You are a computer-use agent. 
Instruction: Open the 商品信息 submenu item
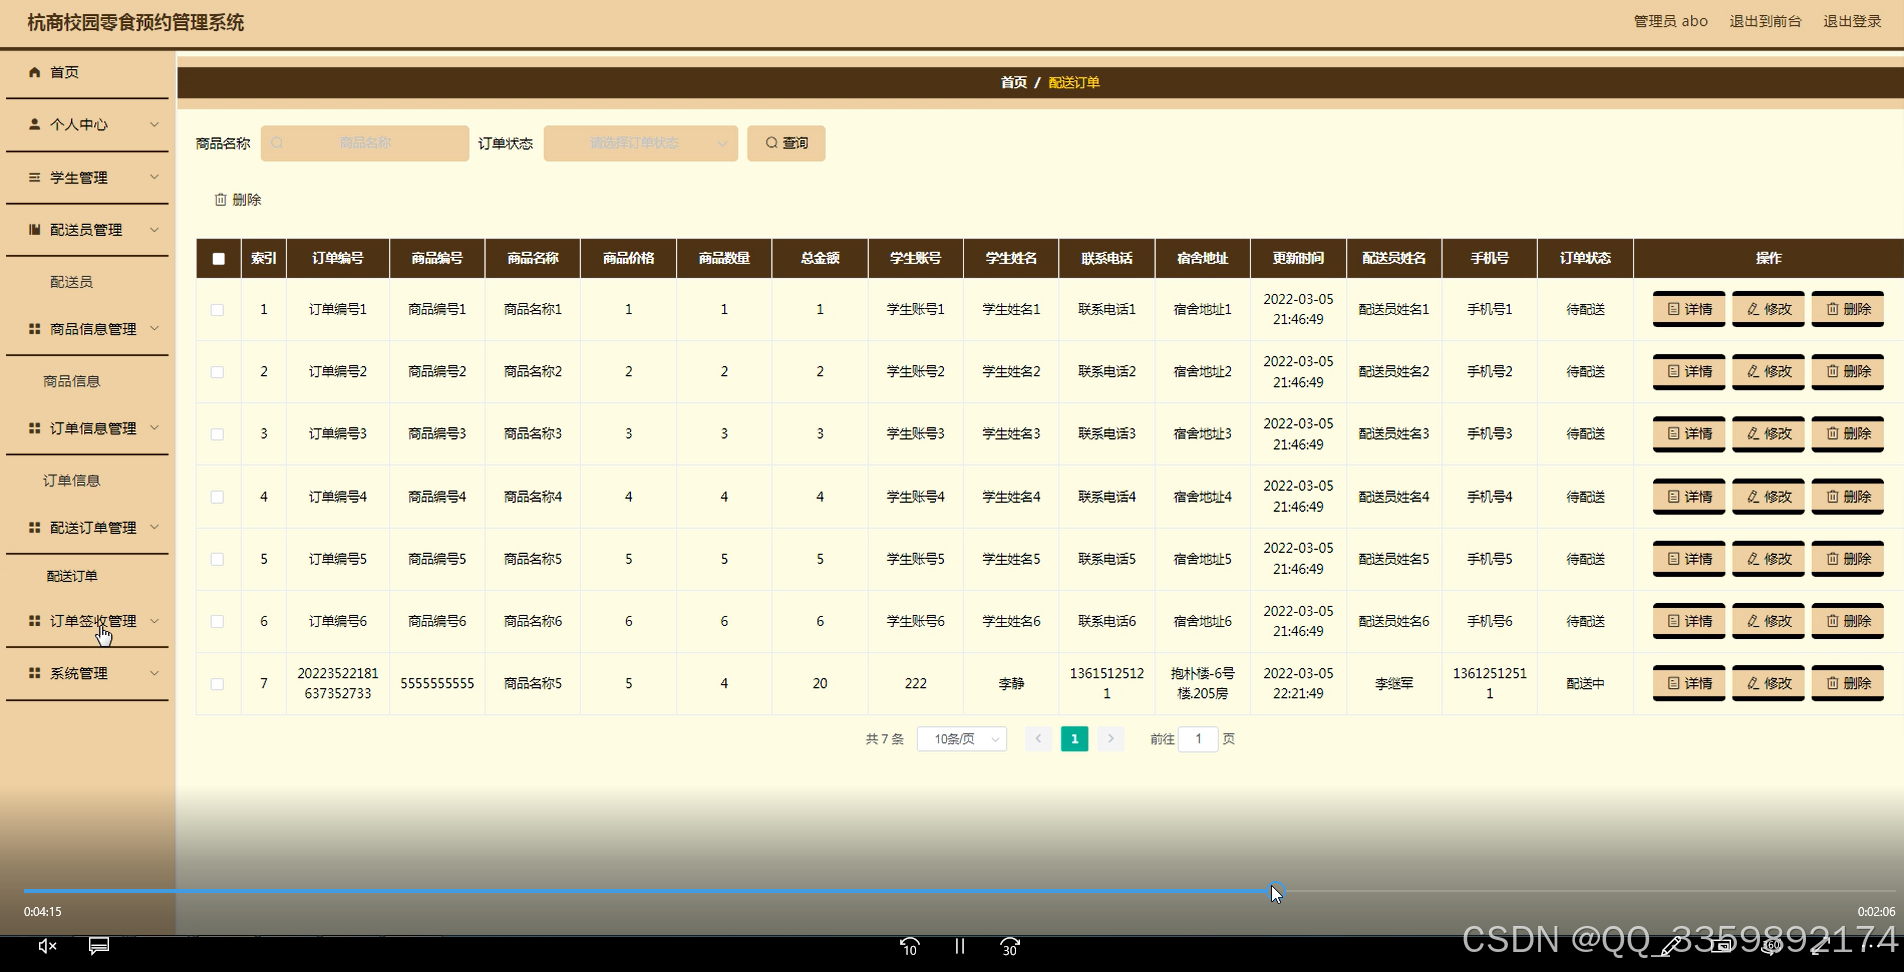71,381
